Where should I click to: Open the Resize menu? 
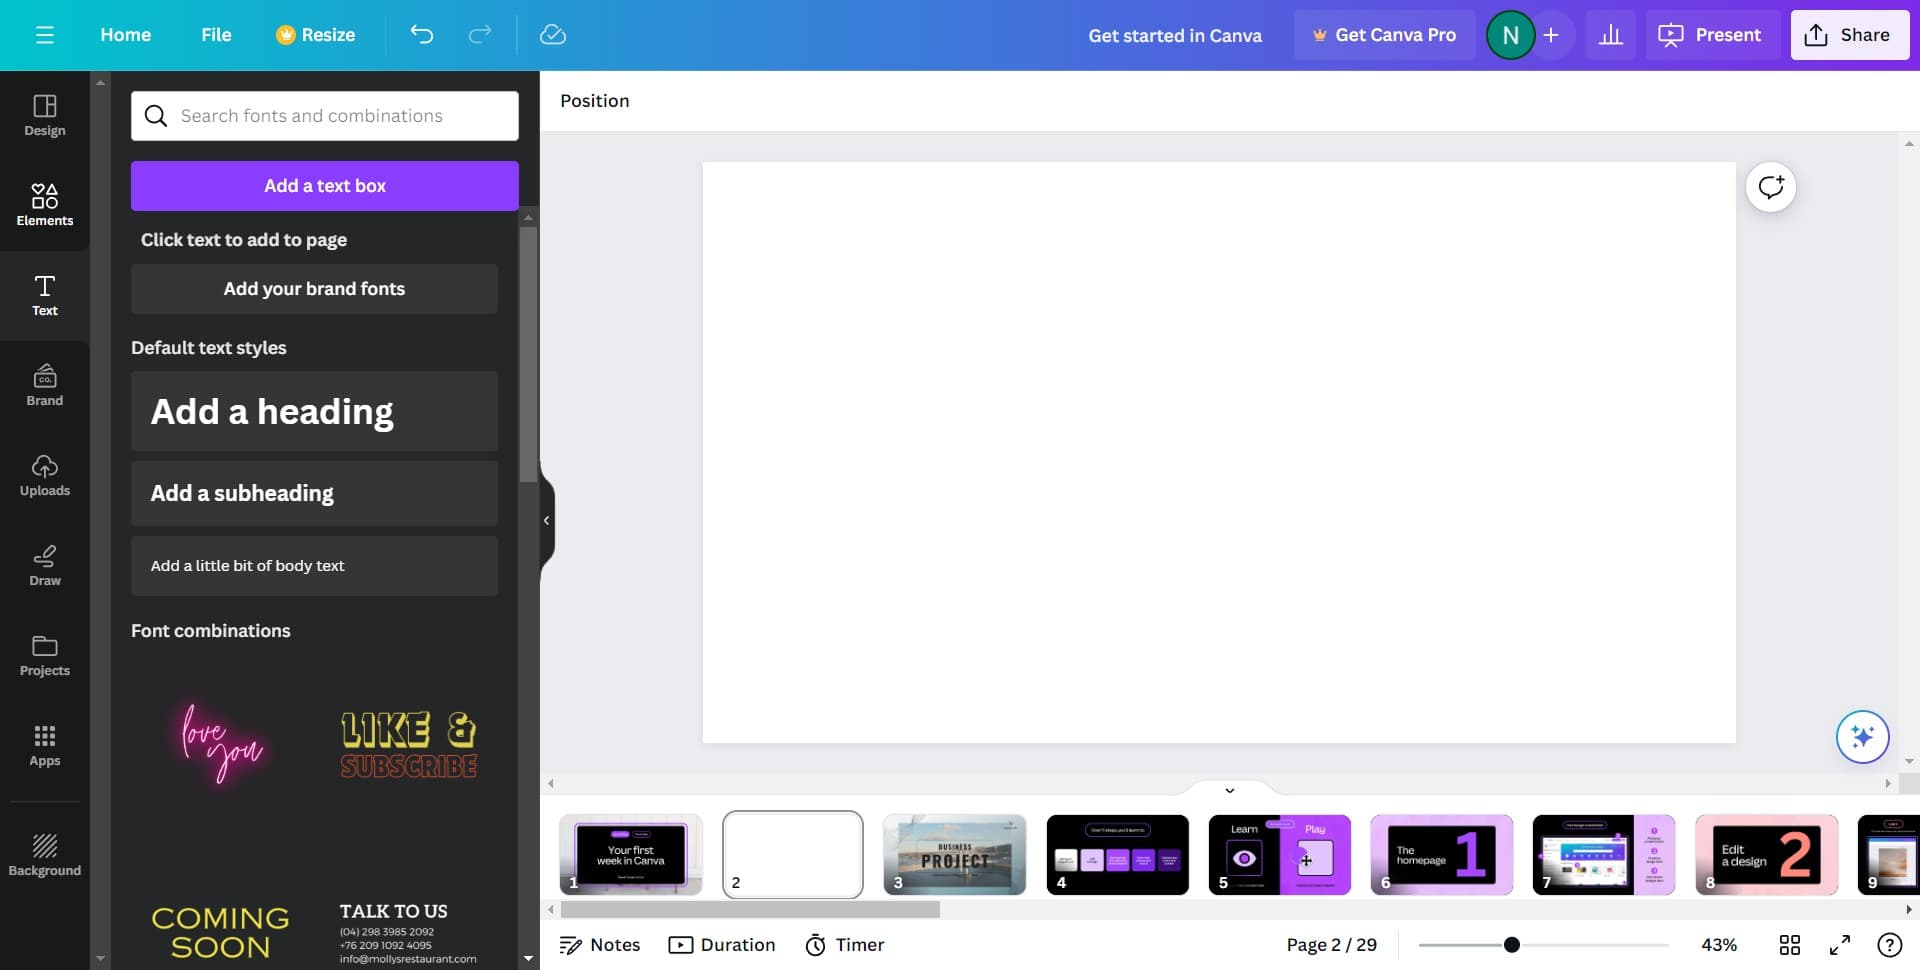point(316,34)
